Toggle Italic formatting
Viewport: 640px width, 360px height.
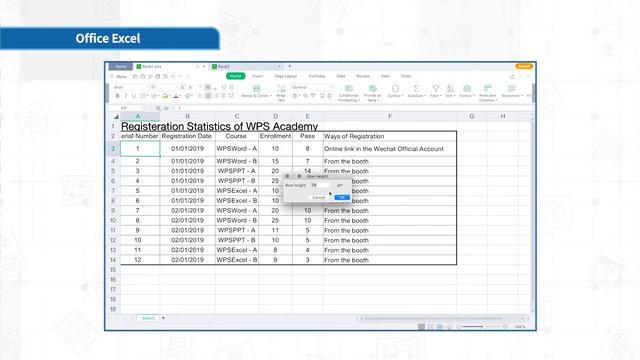pos(125,96)
